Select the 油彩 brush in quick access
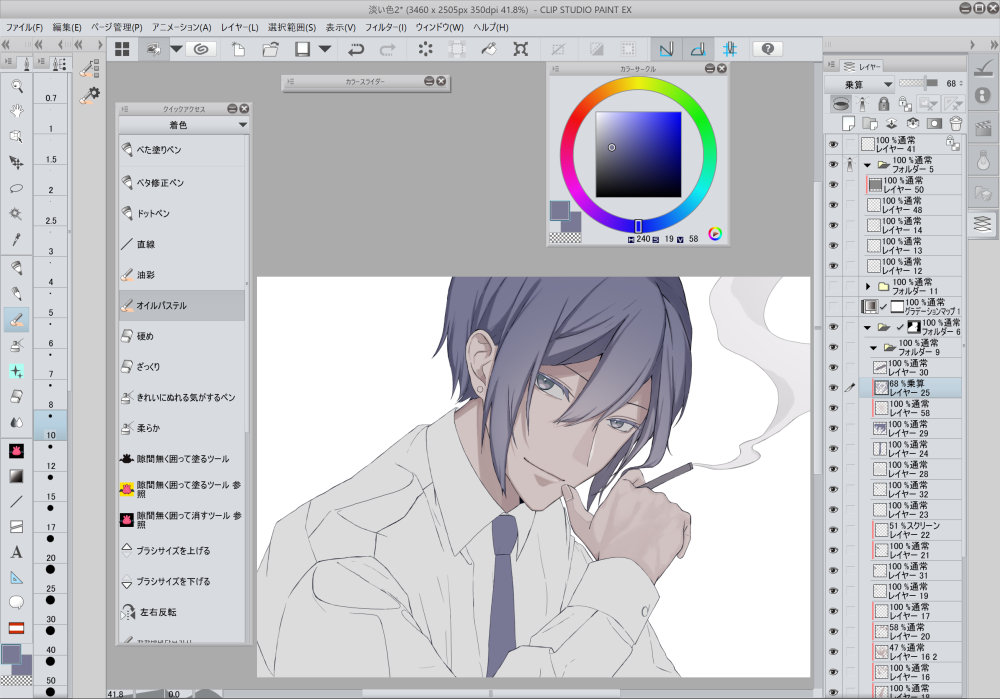This screenshot has width=1000, height=699. coord(147,274)
